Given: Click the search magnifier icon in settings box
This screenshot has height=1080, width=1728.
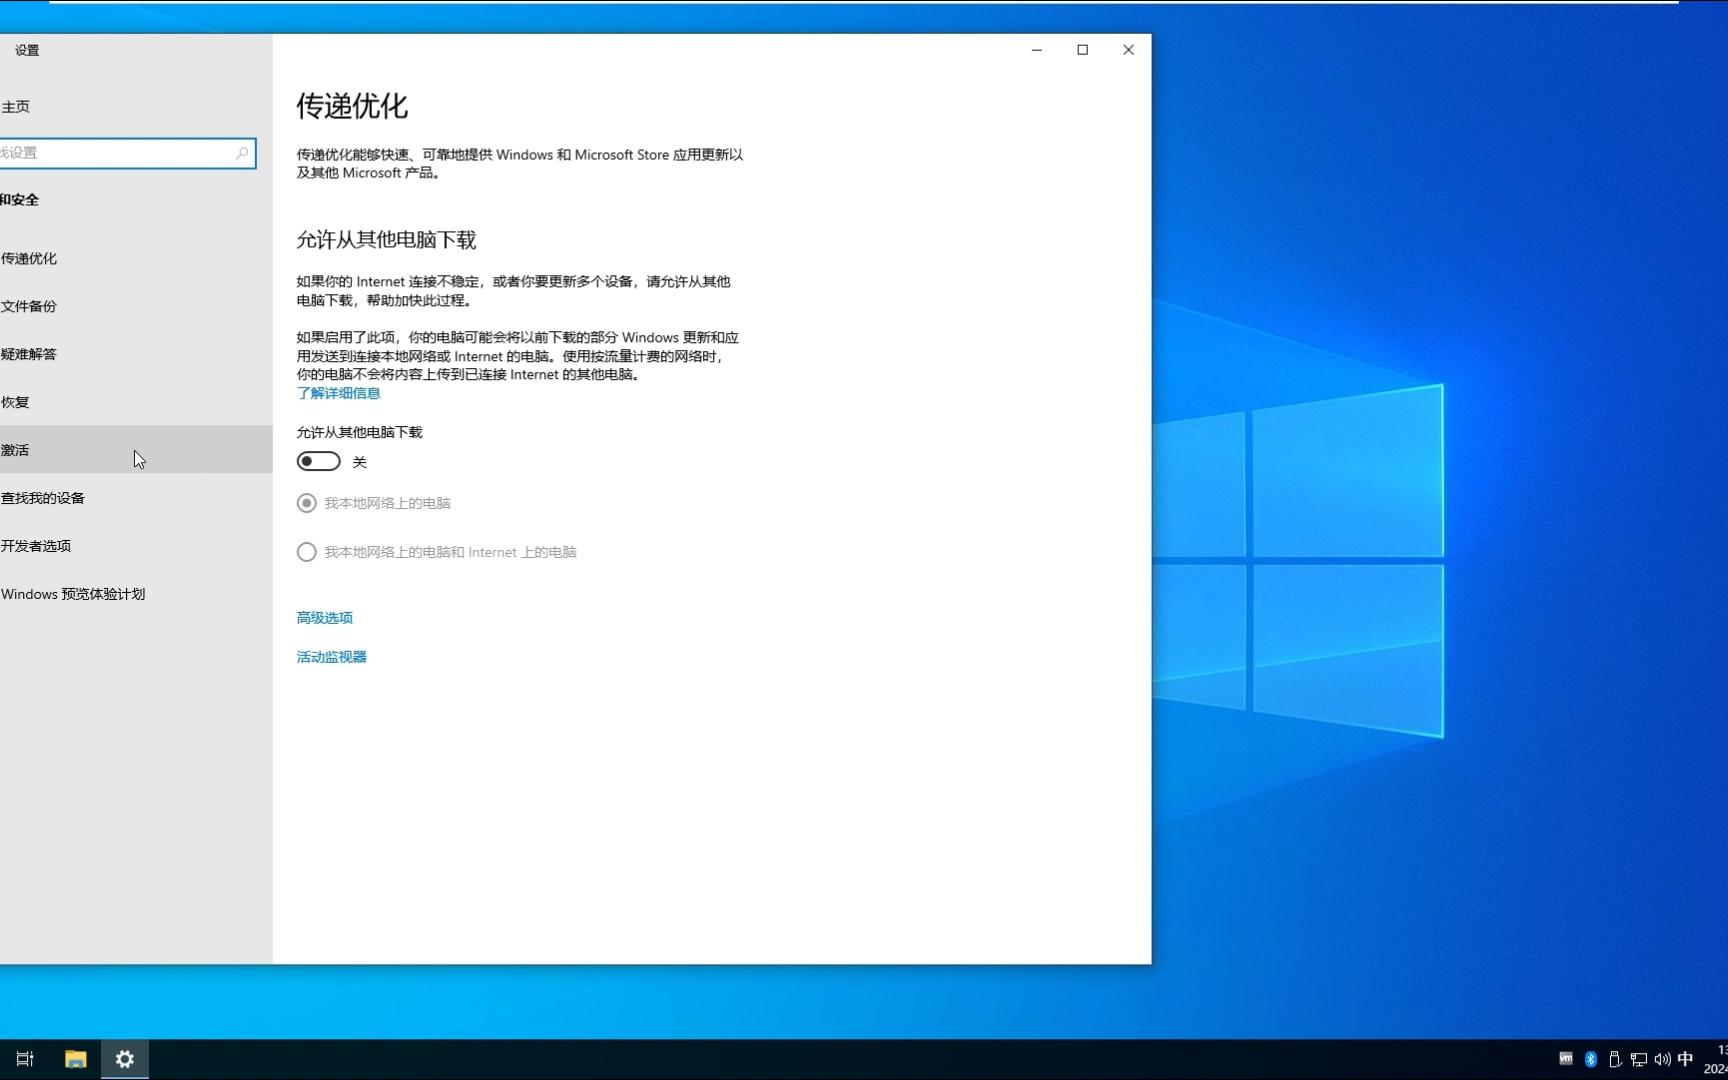Looking at the screenshot, I should click(242, 153).
